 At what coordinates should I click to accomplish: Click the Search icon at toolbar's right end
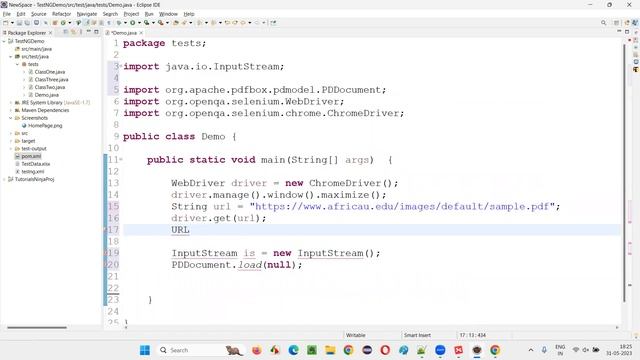tap(603, 23)
